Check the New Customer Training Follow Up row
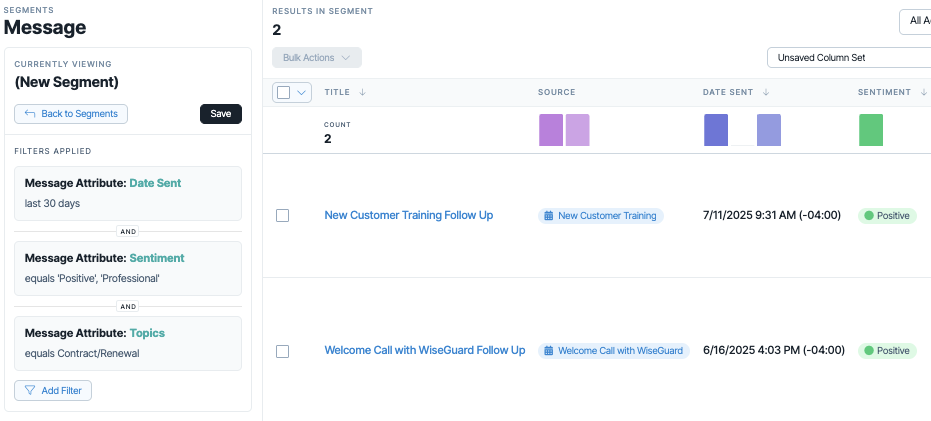 click(283, 216)
